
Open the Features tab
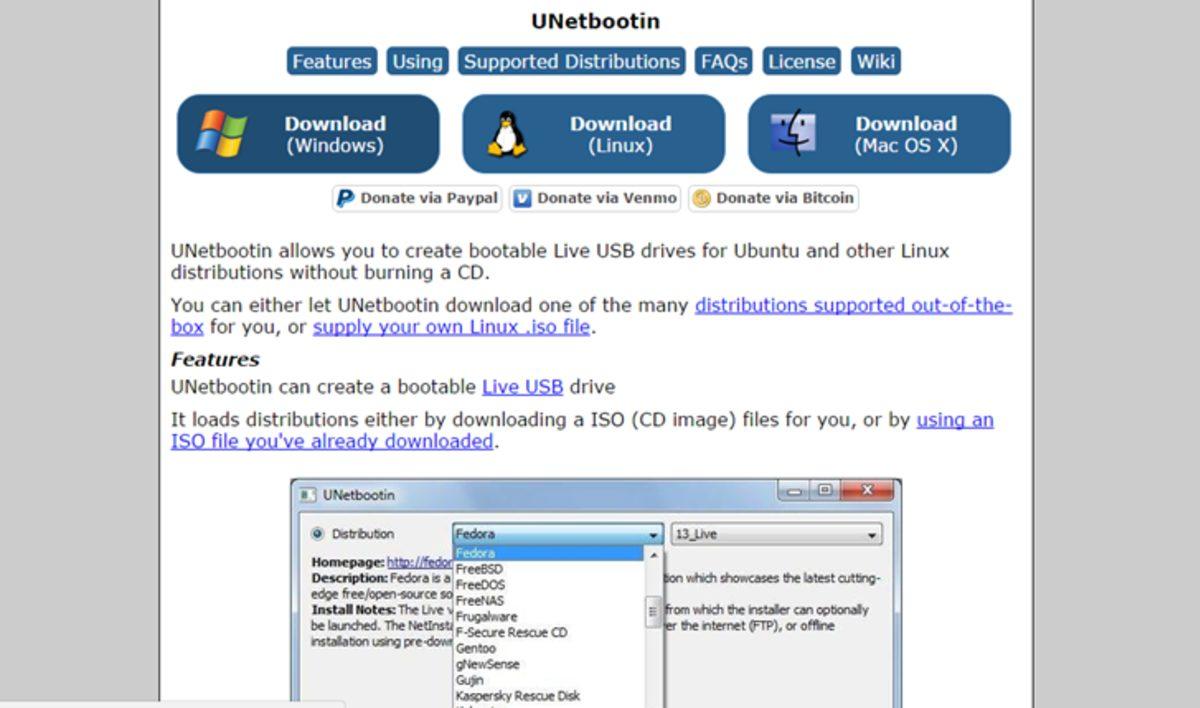pos(331,62)
